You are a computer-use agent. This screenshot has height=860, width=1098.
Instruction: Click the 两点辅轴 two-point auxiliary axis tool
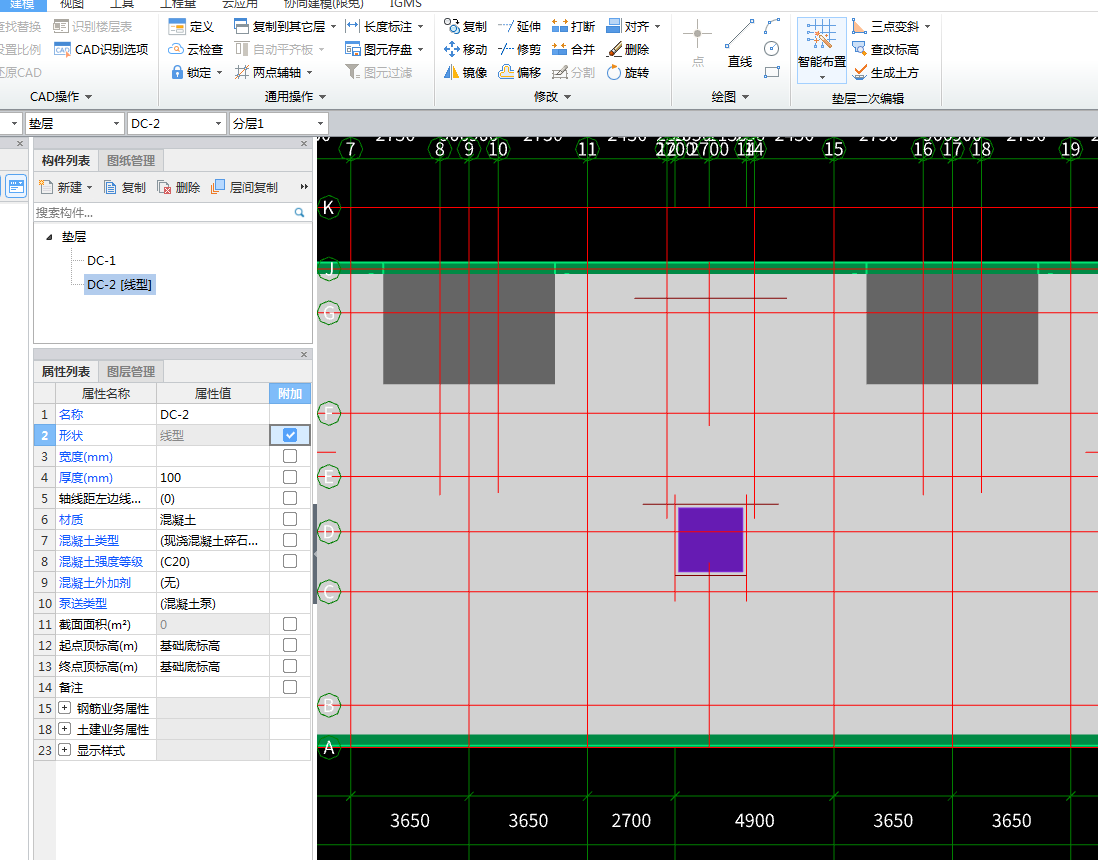pos(267,72)
